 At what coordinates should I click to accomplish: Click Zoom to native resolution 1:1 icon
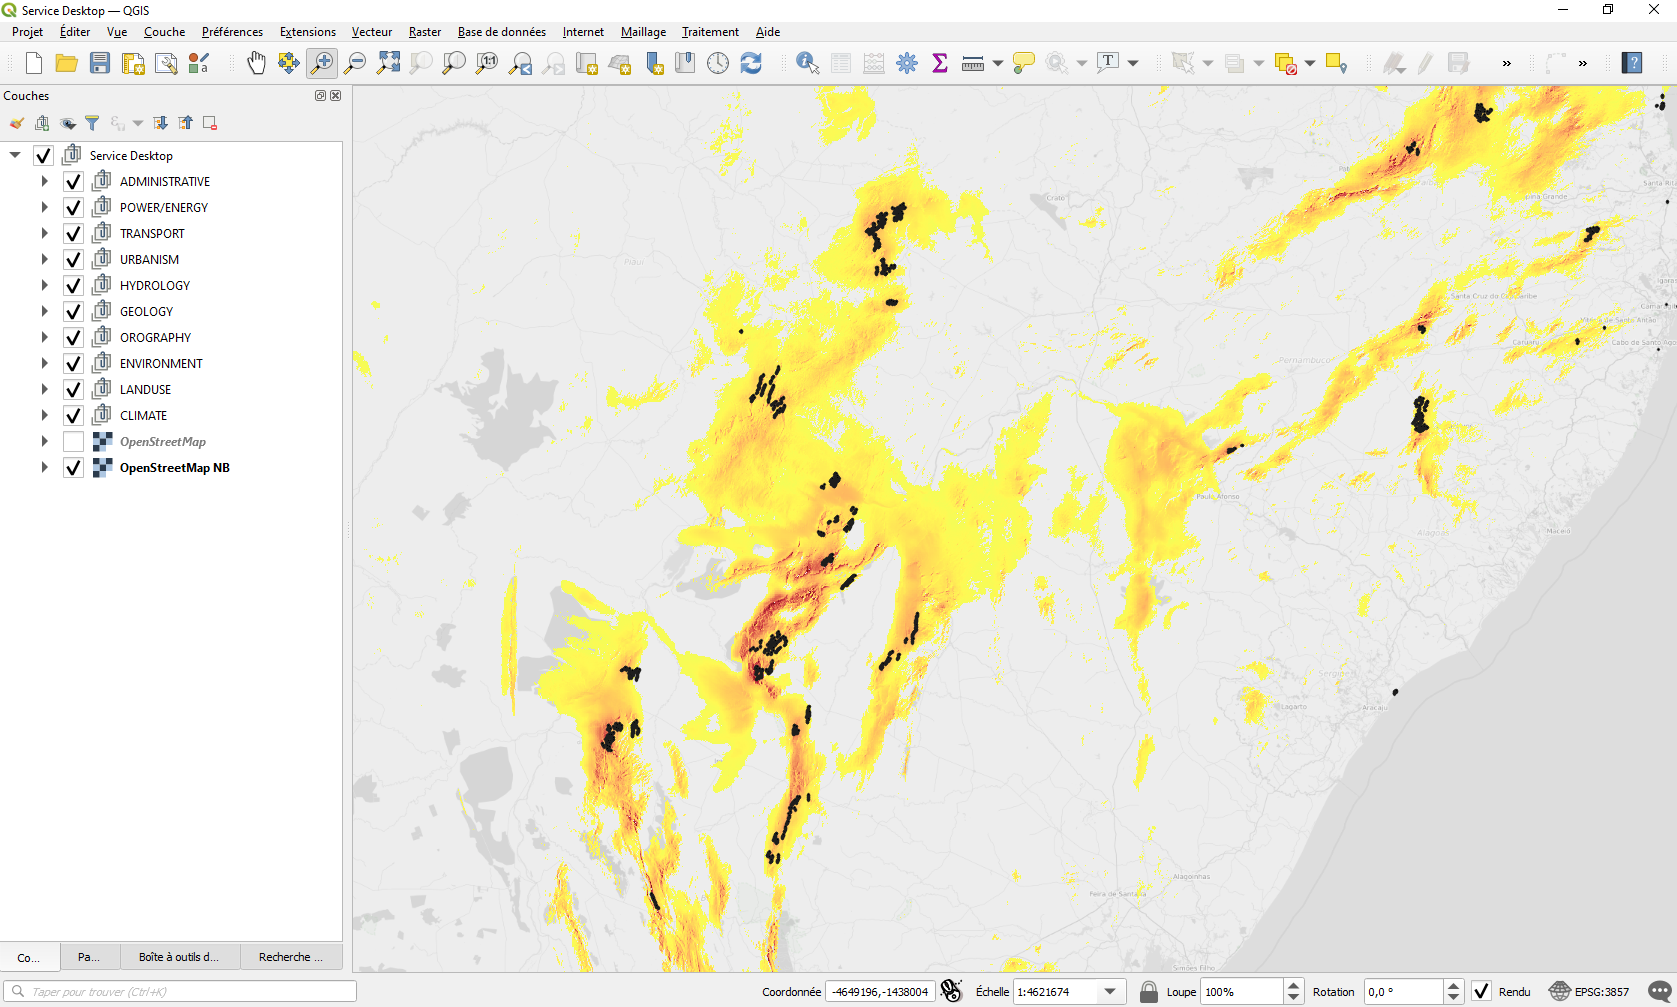point(487,63)
